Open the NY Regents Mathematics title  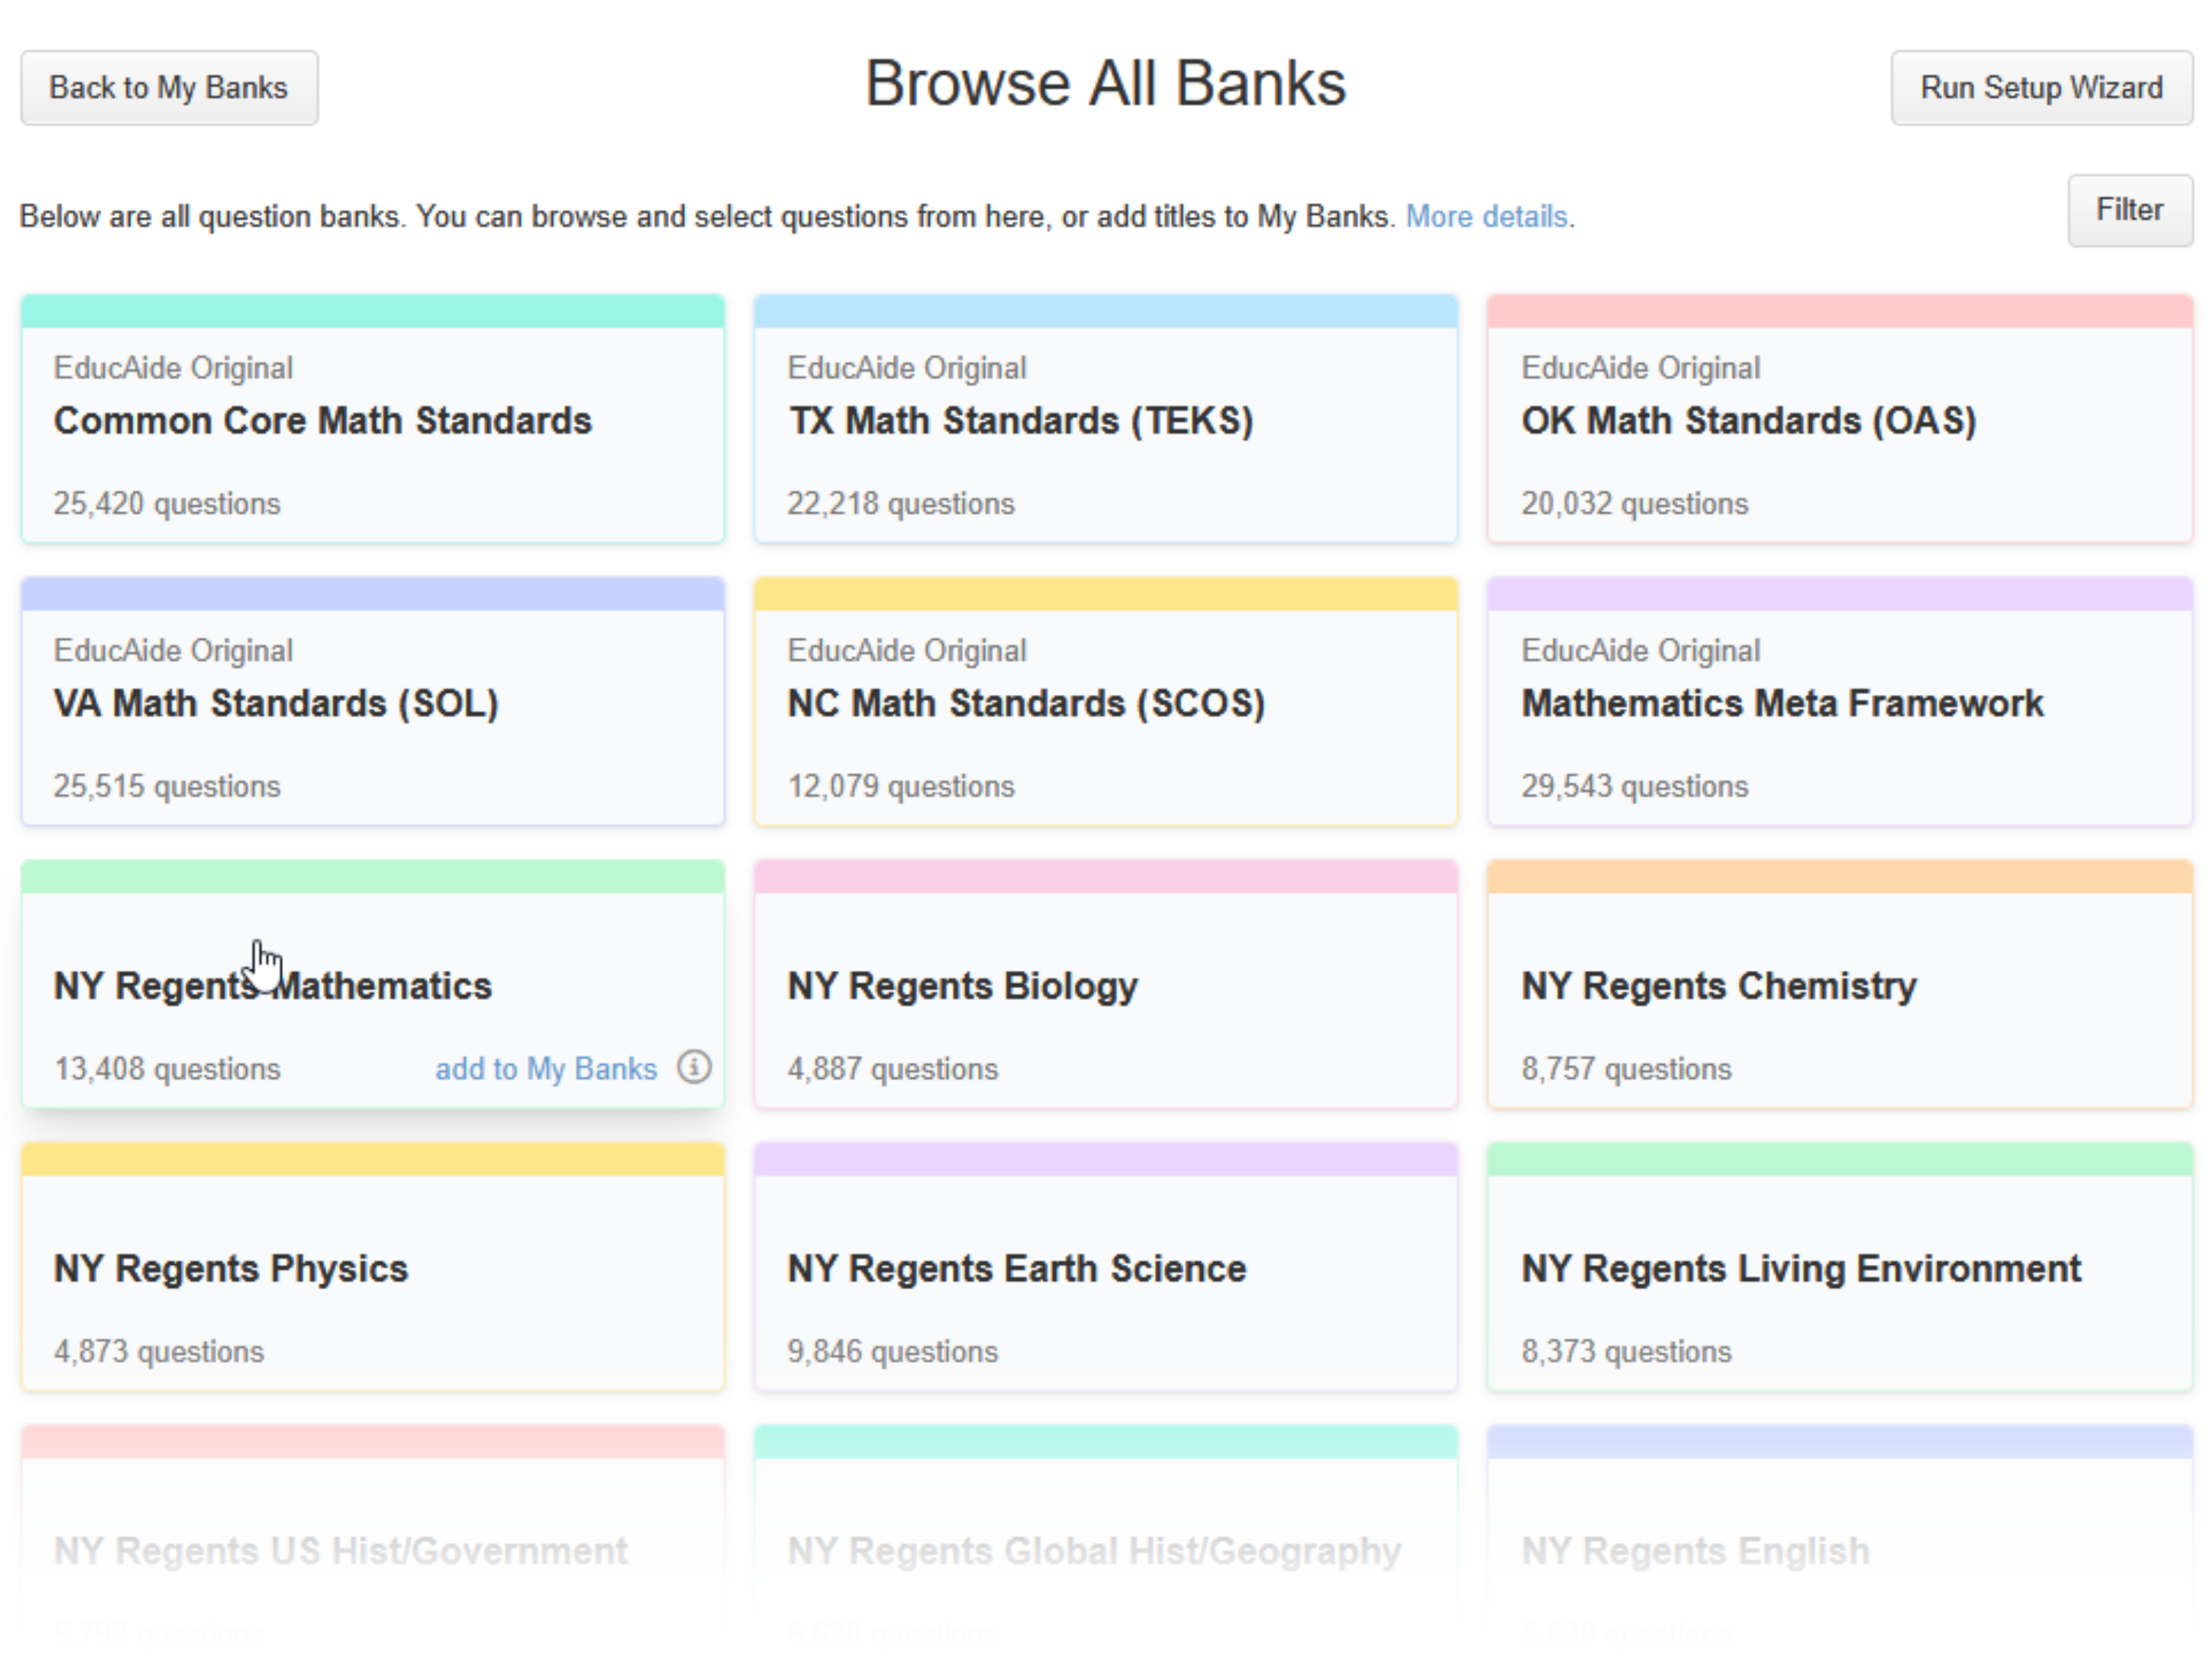[273, 986]
